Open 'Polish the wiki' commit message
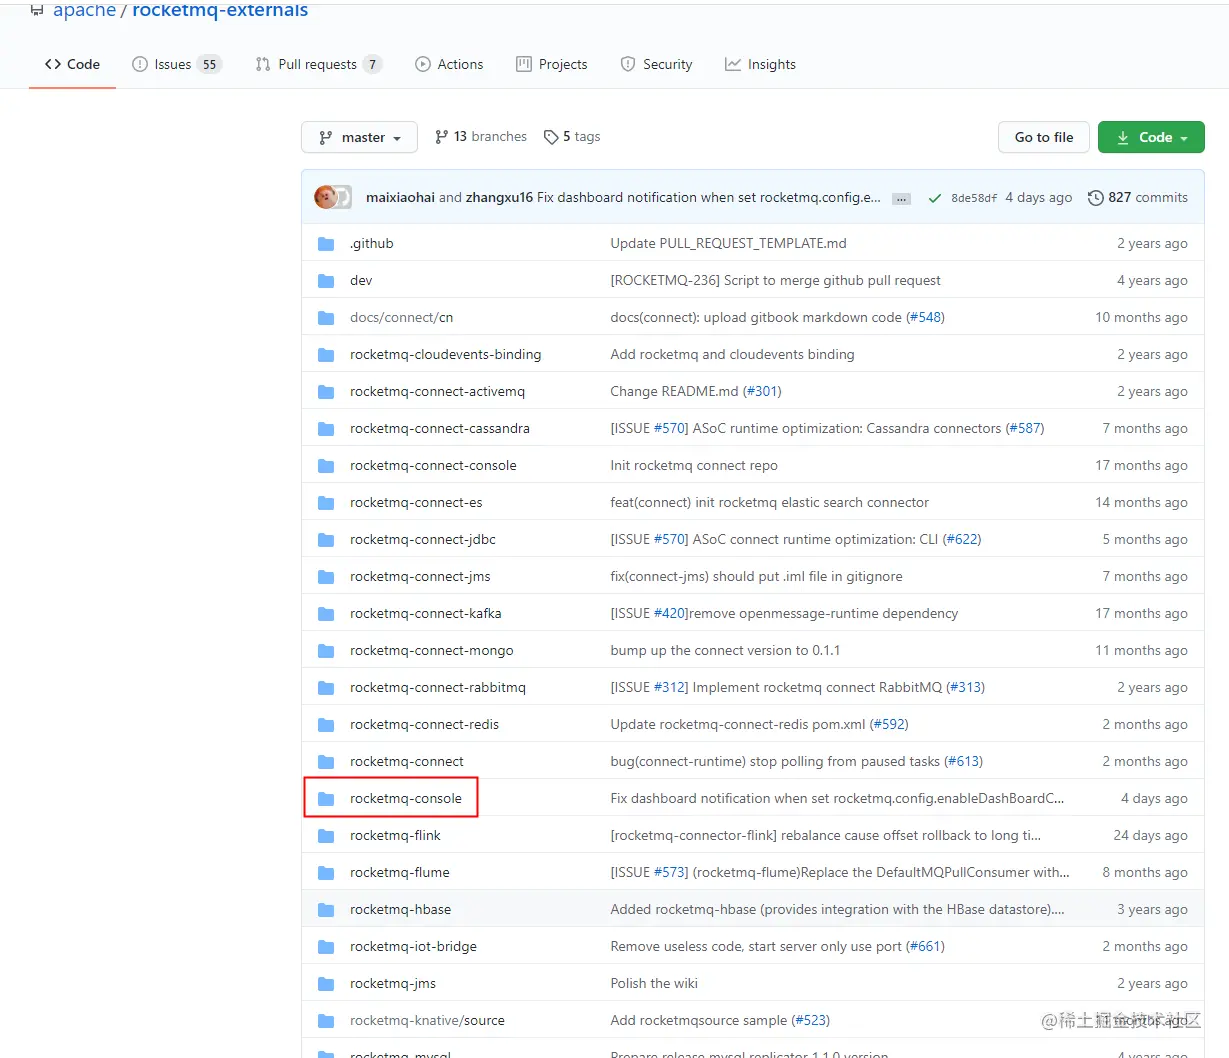Viewport: 1229px width, 1058px height. (654, 984)
